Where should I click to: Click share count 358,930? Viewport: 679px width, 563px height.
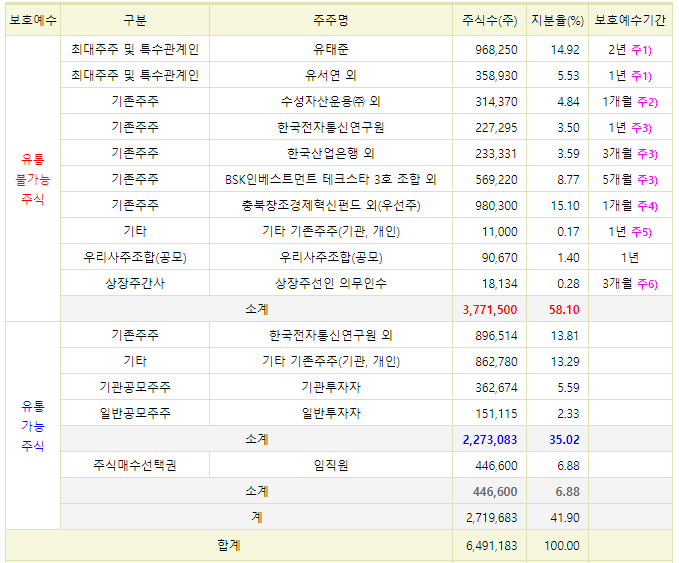click(x=496, y=76)
